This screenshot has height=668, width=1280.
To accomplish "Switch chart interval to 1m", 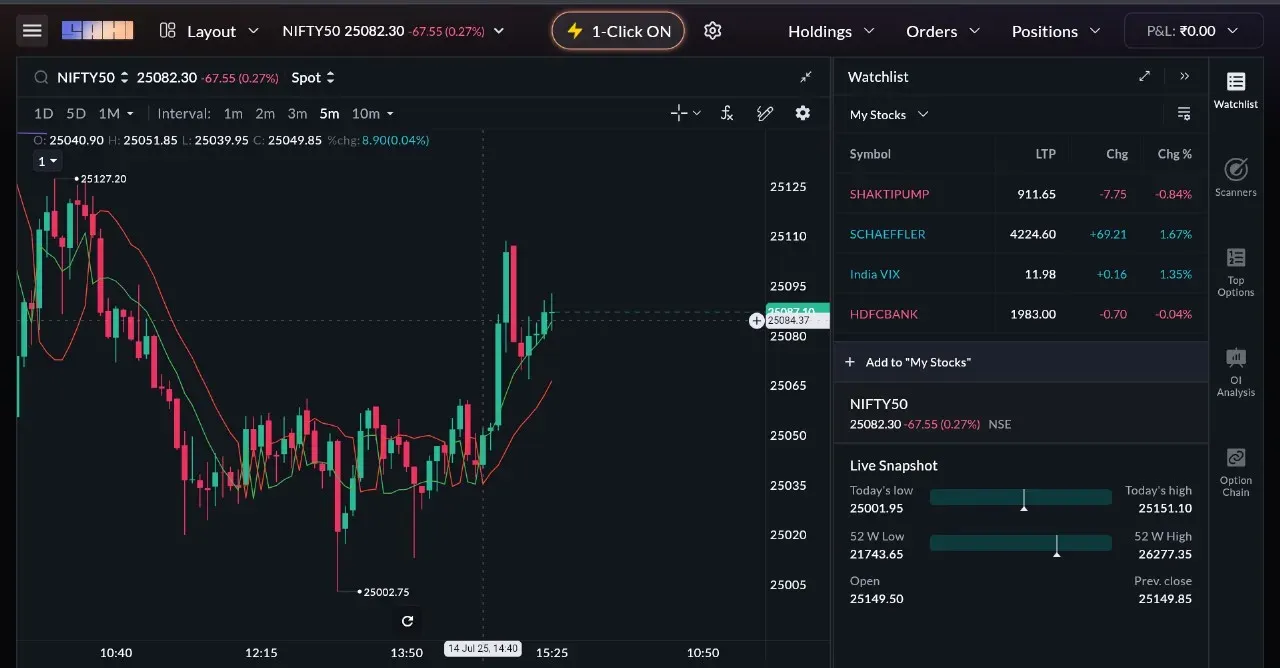I will 233,114.
